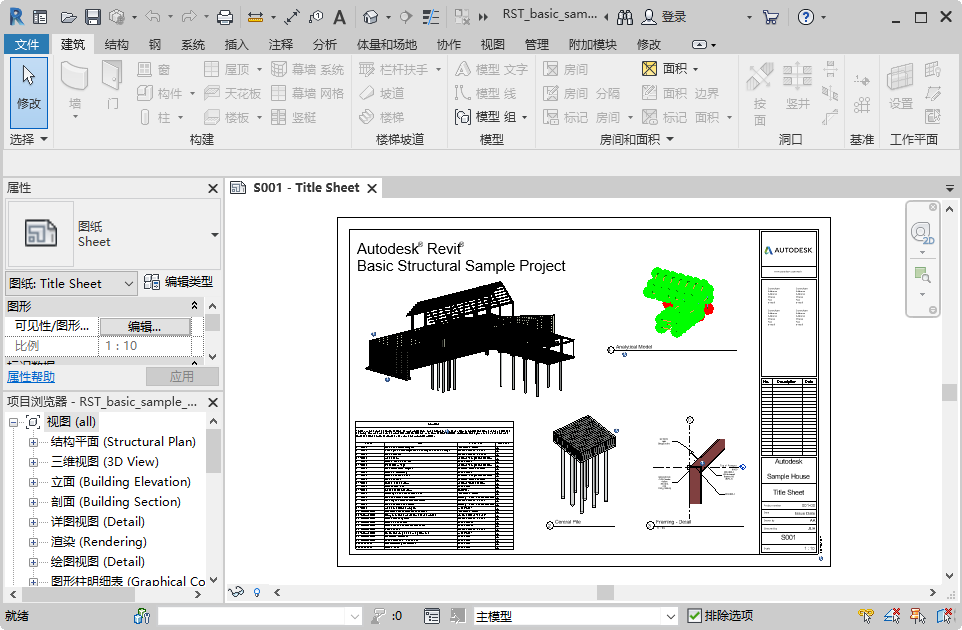Click the Text tool A icon

(339, 17)
